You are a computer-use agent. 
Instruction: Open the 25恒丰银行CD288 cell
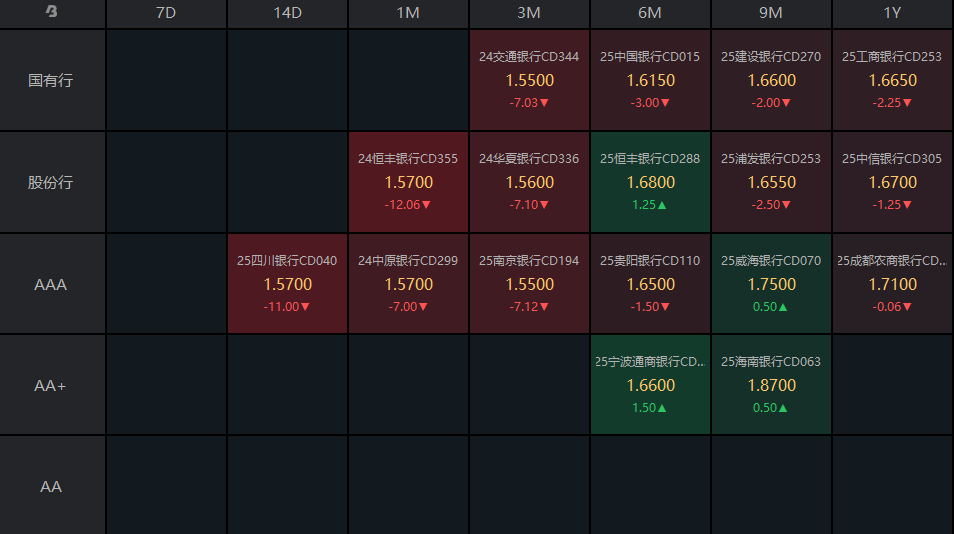coord(650,182)
